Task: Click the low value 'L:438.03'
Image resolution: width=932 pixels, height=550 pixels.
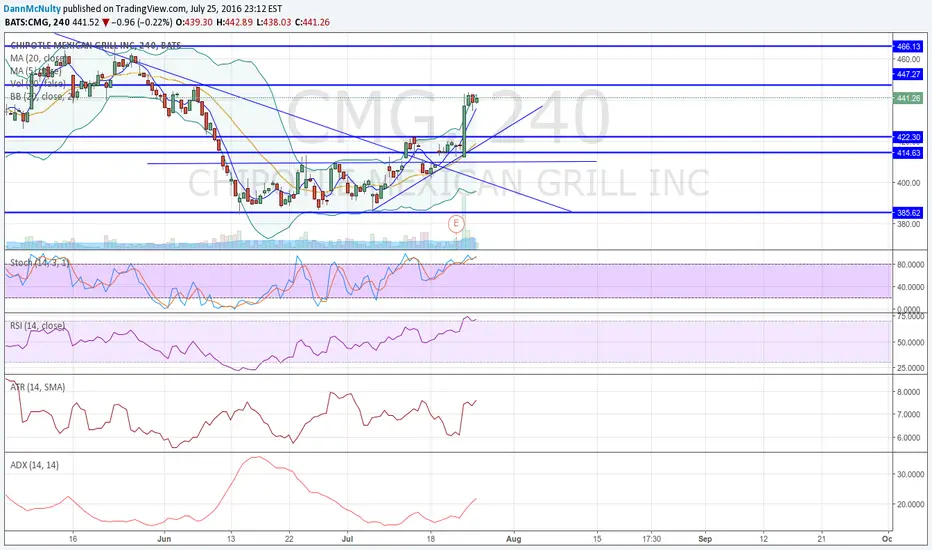Action: [x=274, y=22]
